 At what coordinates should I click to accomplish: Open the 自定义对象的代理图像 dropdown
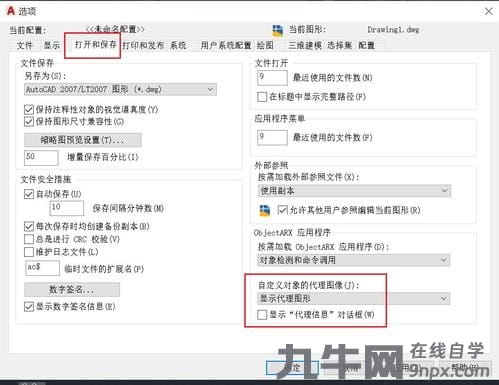354,298
